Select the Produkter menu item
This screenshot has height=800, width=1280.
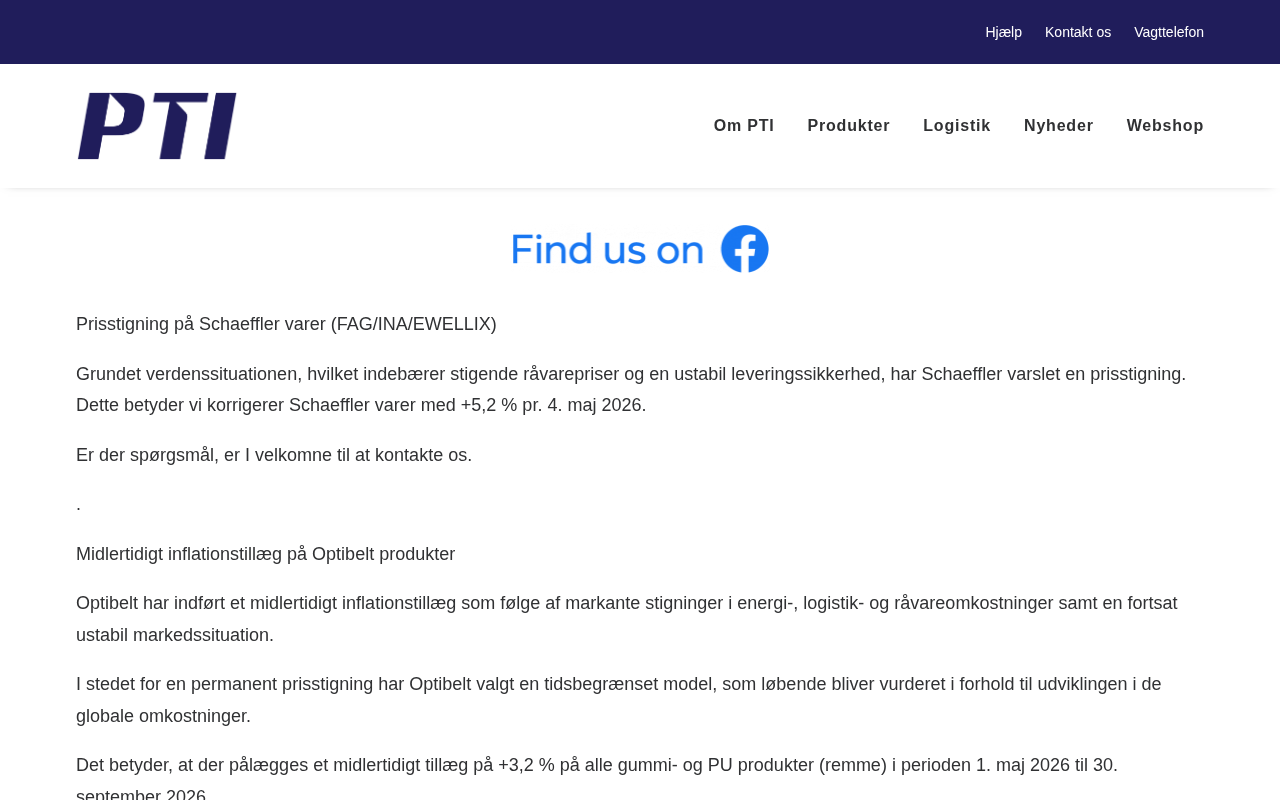849,126
